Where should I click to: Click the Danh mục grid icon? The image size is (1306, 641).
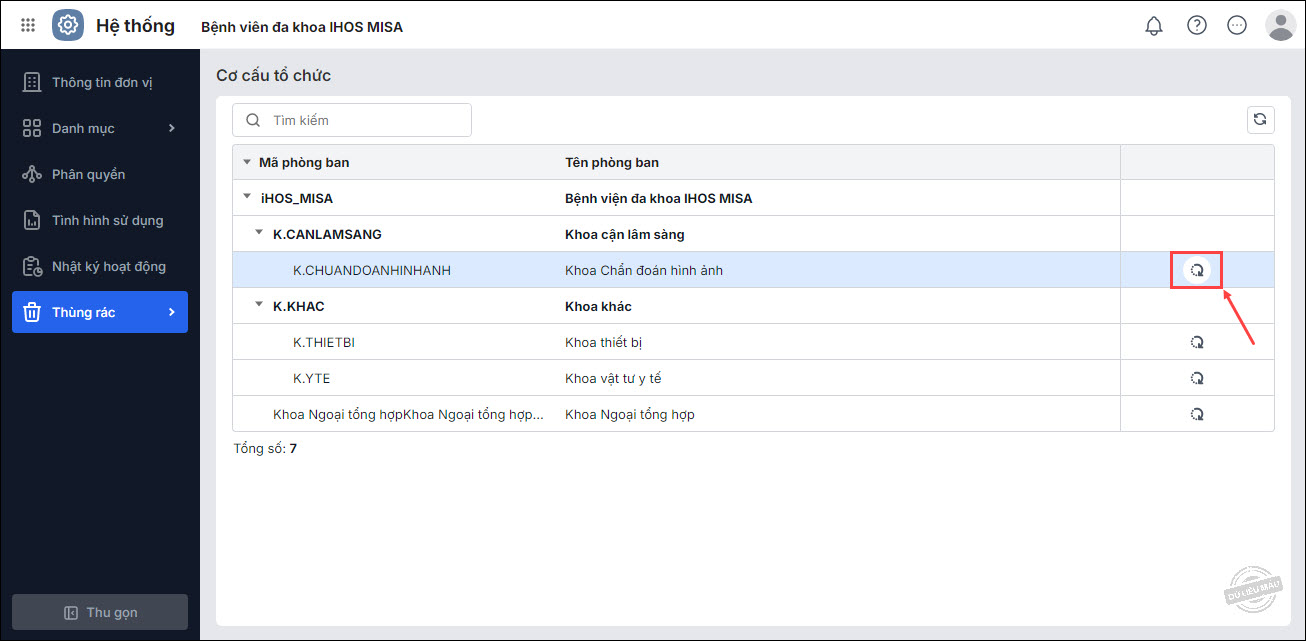click(32, 128)
